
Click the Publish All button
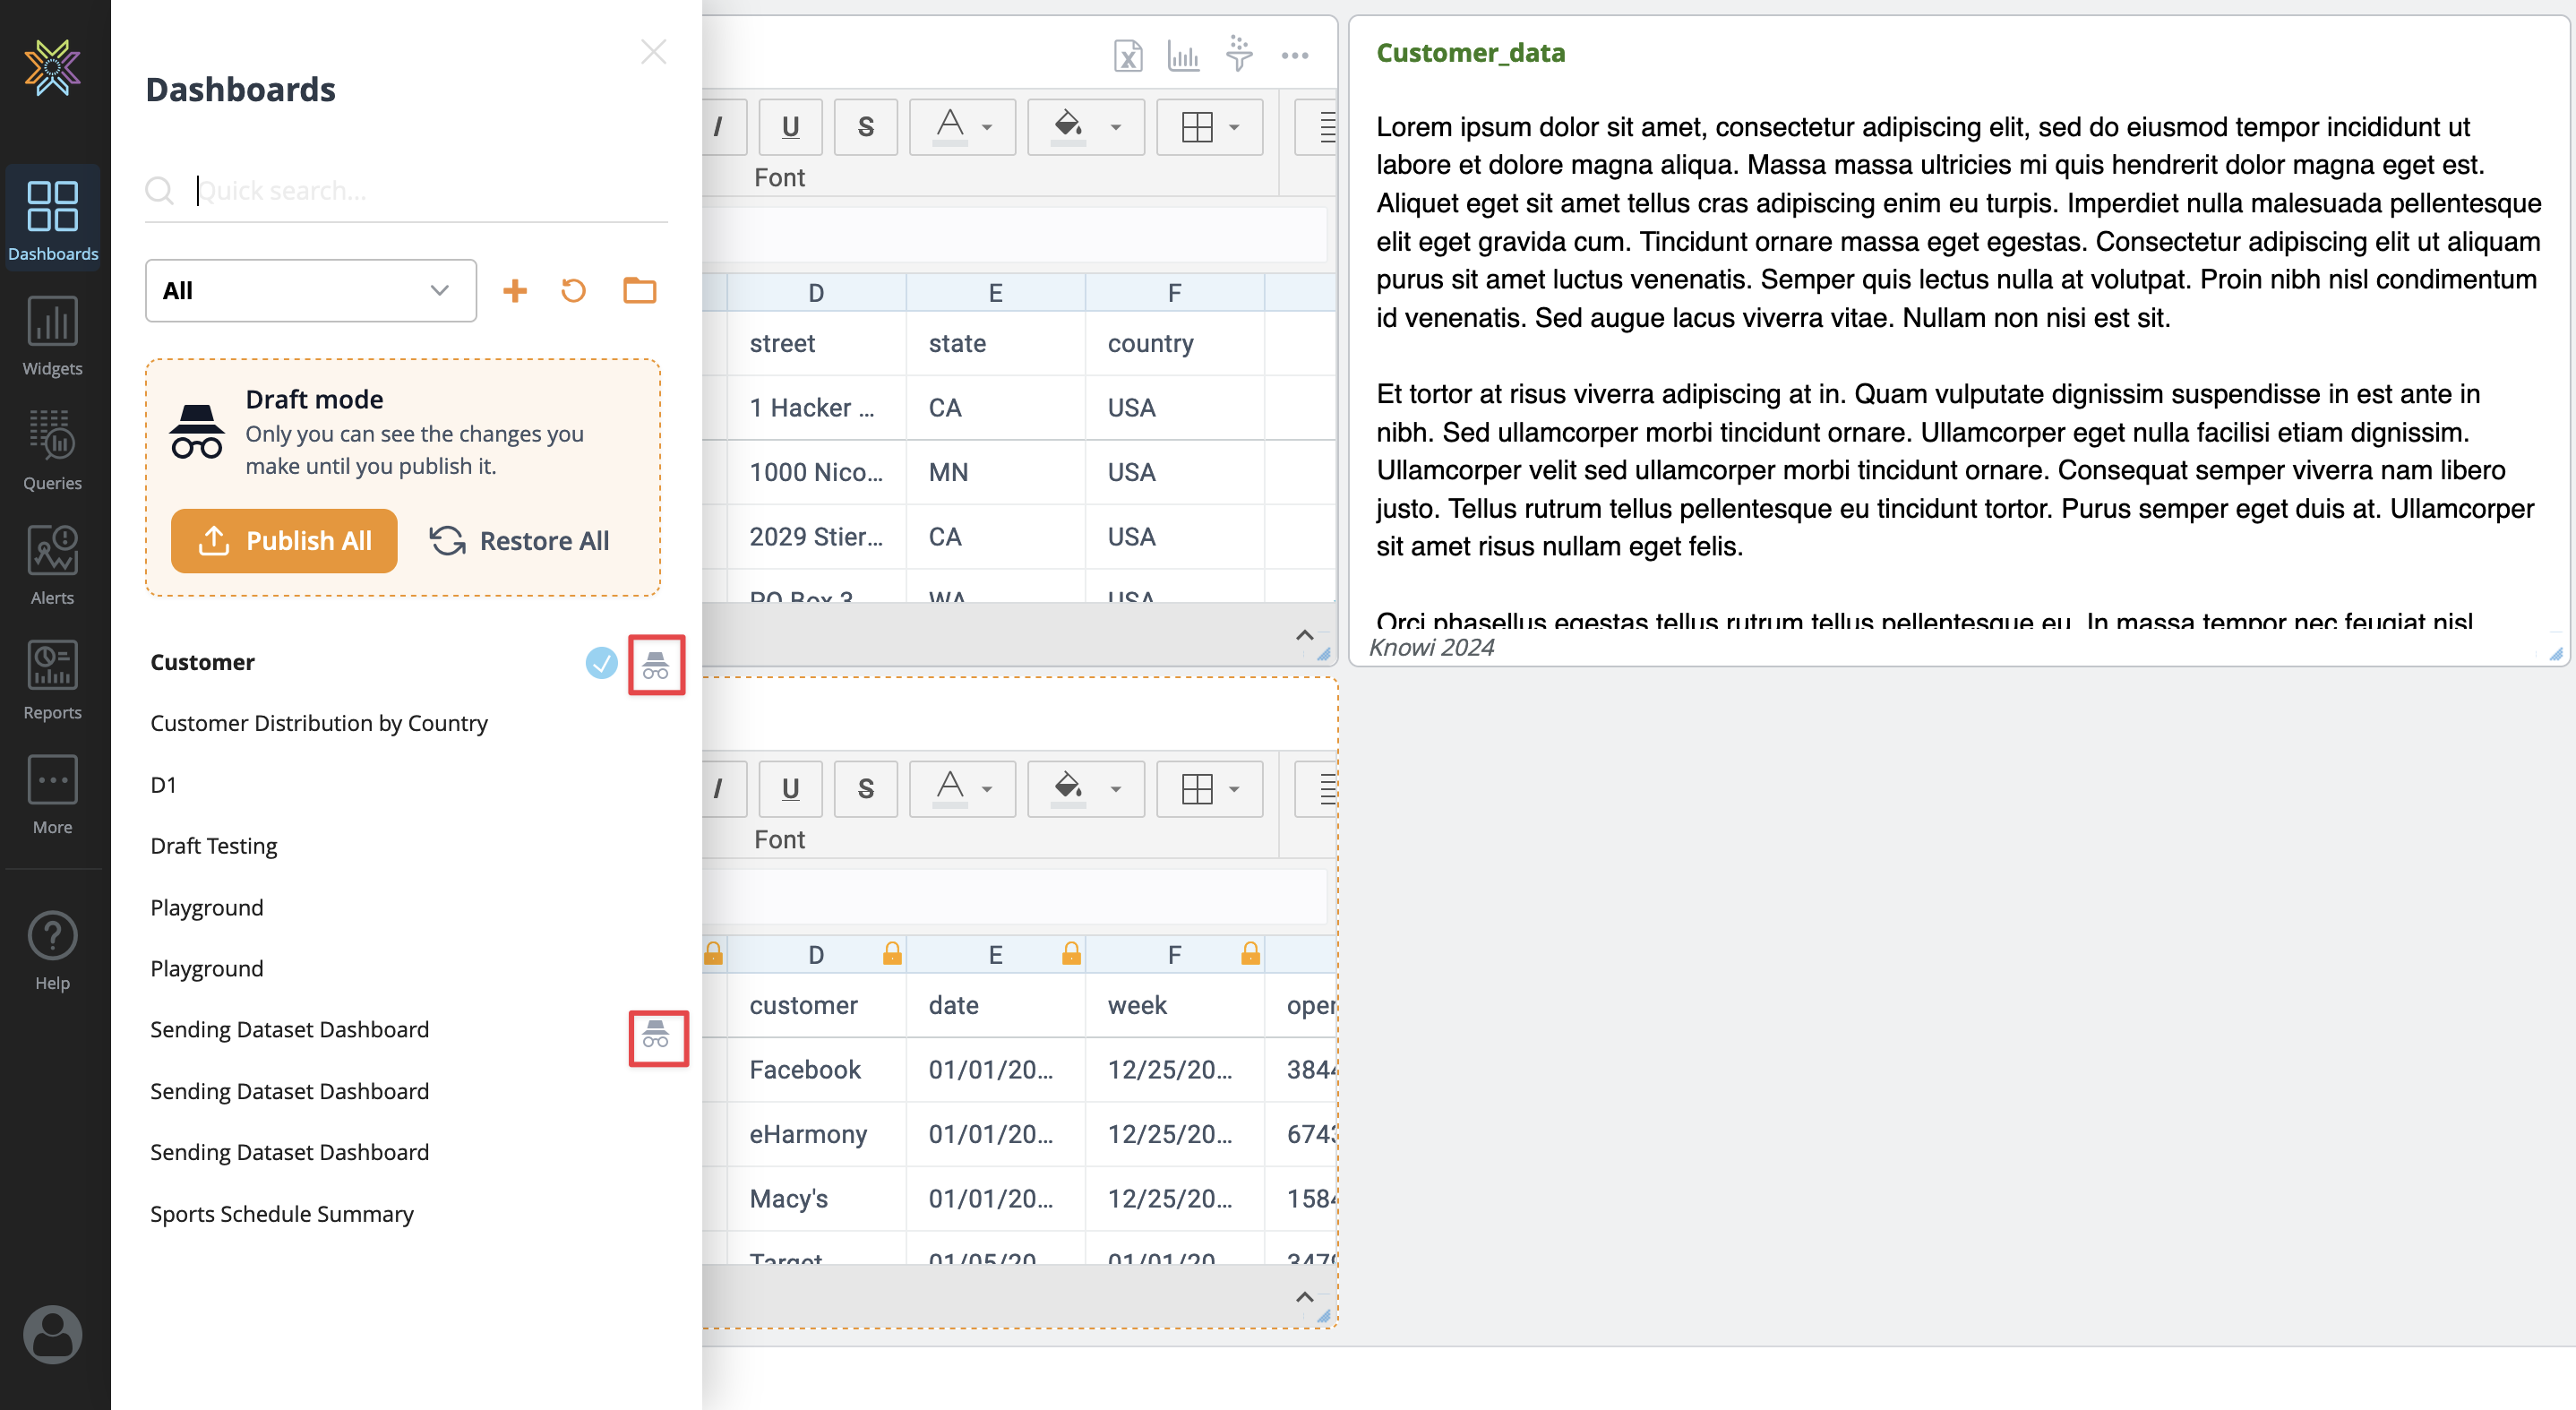pyautogui.click(x=284, y=541)
